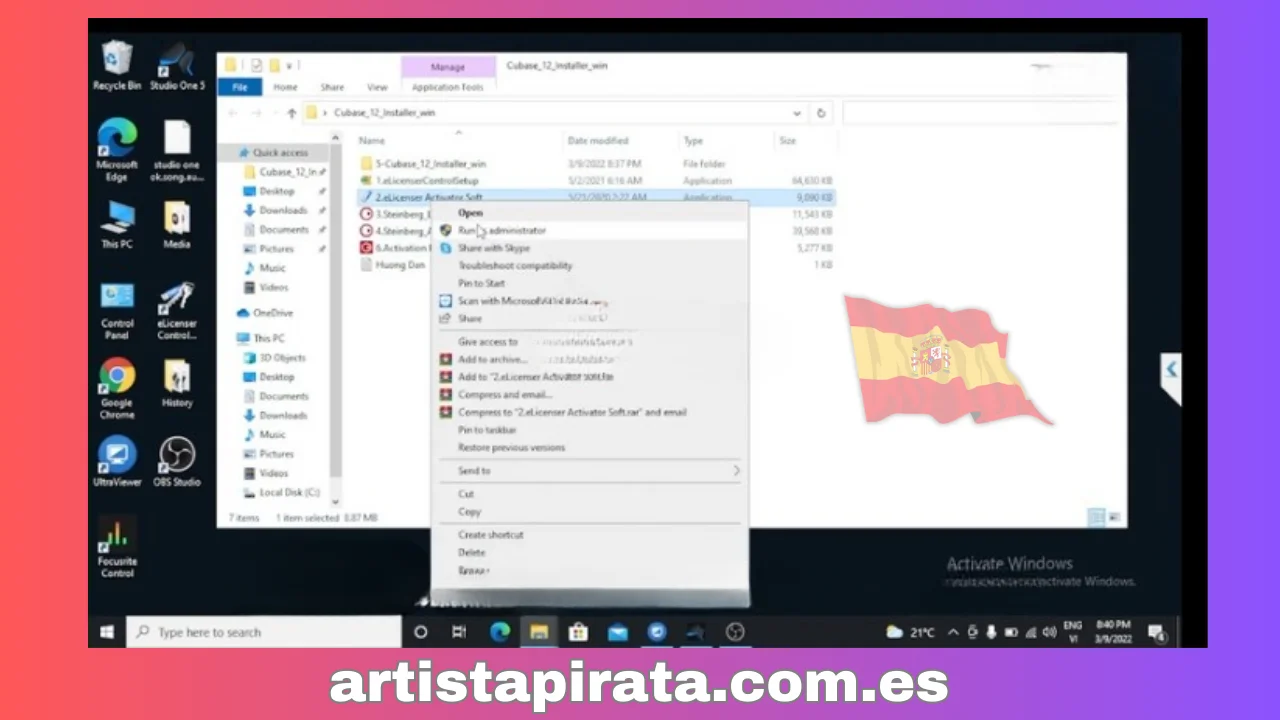Choose Delete in the context menu
The image size is (1280, 720).
coord(590,553)
